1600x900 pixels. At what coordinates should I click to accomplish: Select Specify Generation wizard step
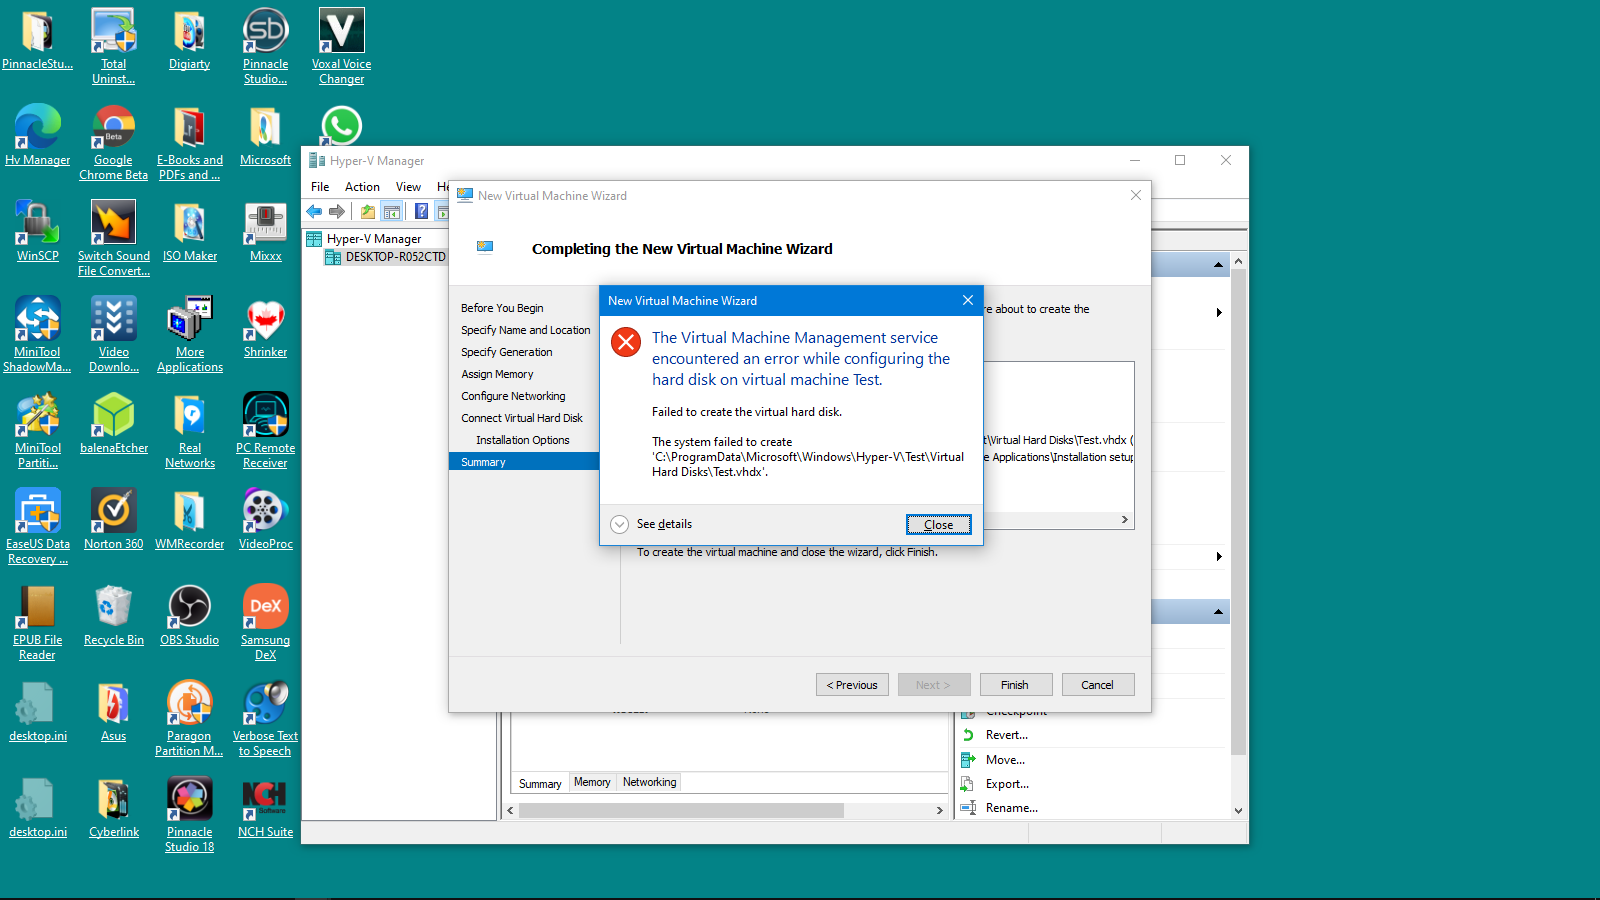tap(506, 352)
